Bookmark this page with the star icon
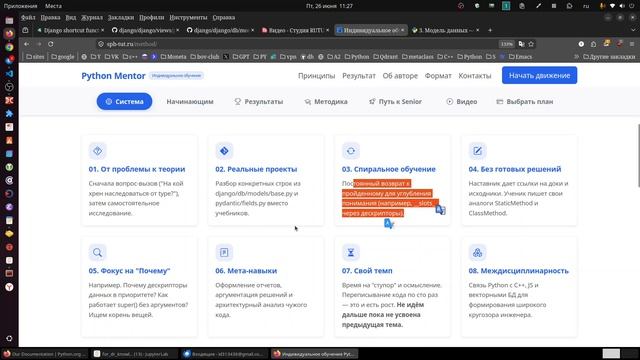The width and height of the screenshot is (640, 360). (531, 44)
